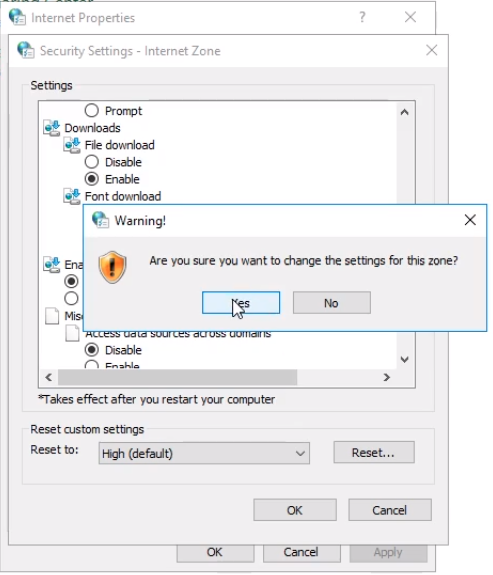Select Disable under File download
Viewport: 493px width, 575px height.
[92, 162]
